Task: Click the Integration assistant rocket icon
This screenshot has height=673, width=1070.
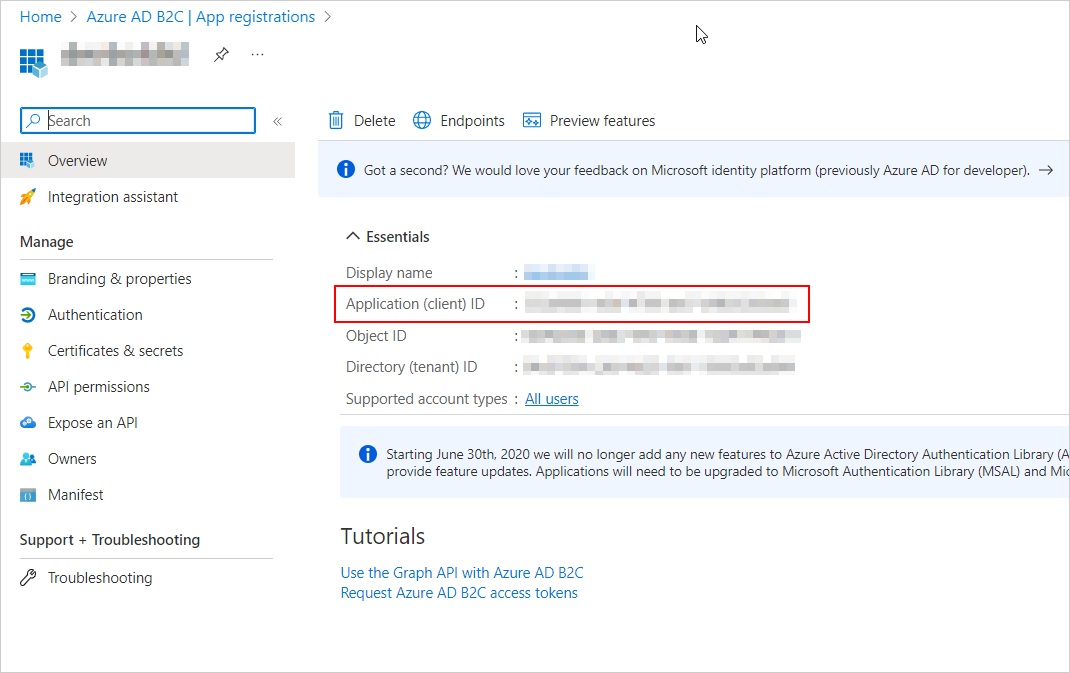Action: (28, 197)
